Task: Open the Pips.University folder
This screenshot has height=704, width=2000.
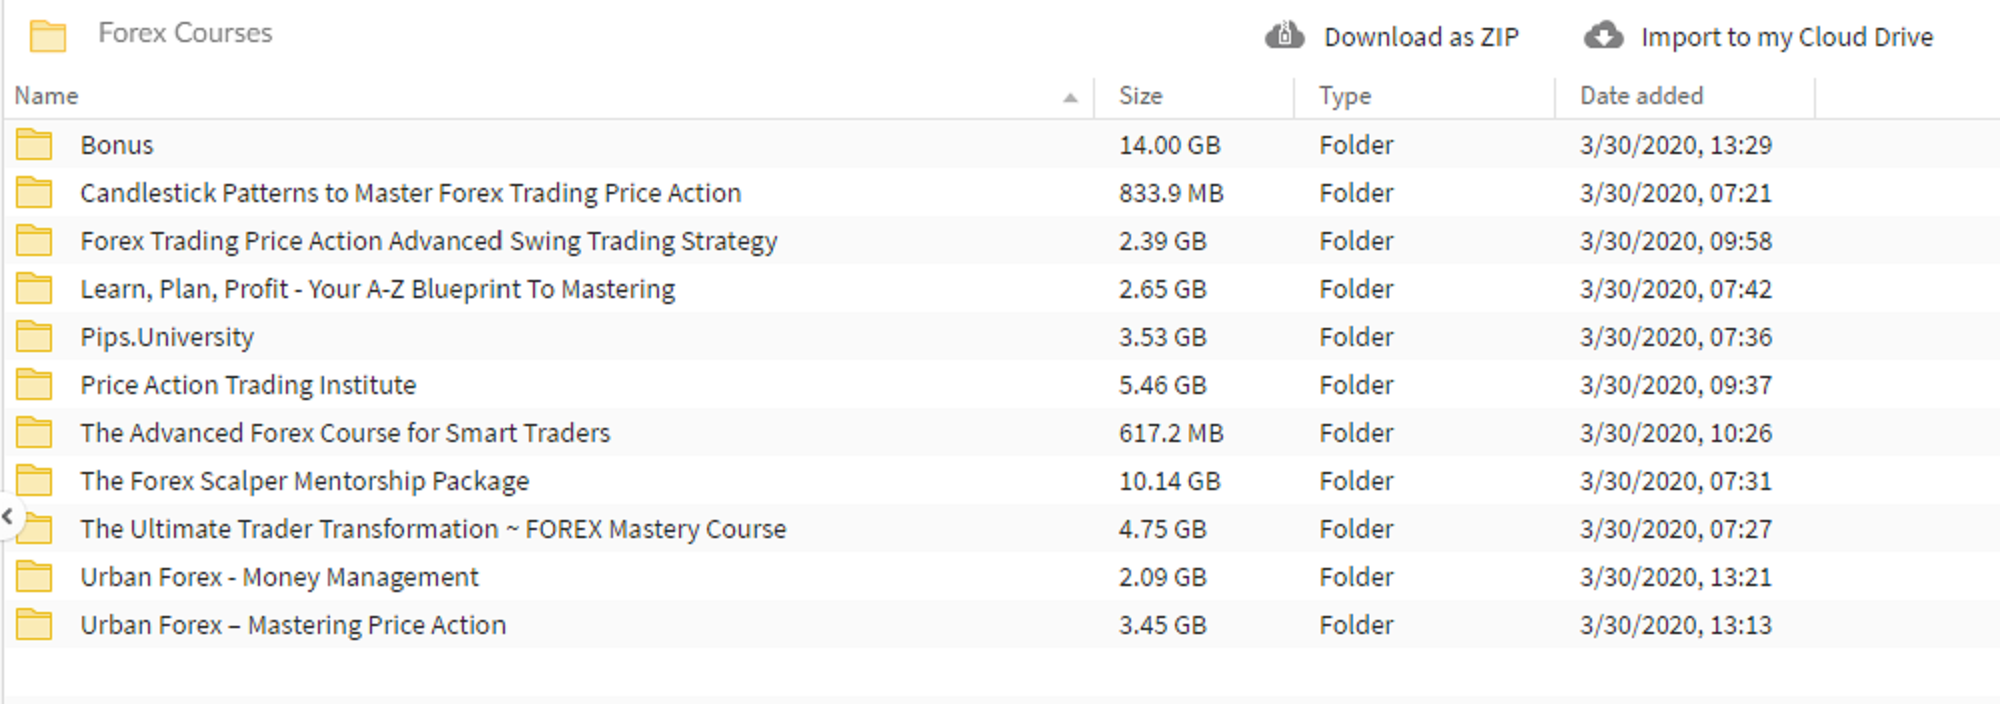Action: coord(167,336)
